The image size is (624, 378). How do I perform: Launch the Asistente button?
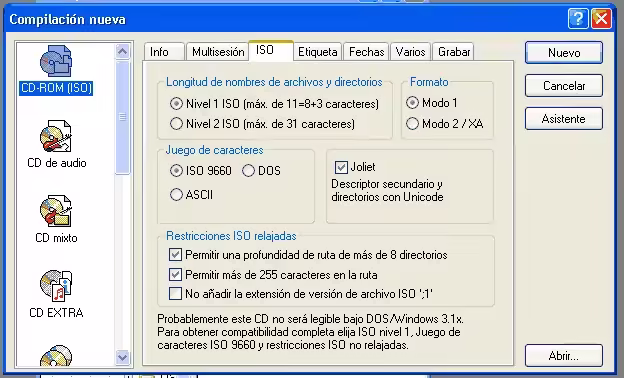[564, 119]
